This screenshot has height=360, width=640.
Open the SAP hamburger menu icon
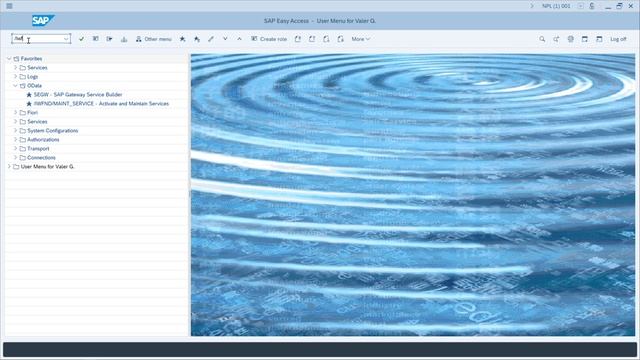(9, 6)
